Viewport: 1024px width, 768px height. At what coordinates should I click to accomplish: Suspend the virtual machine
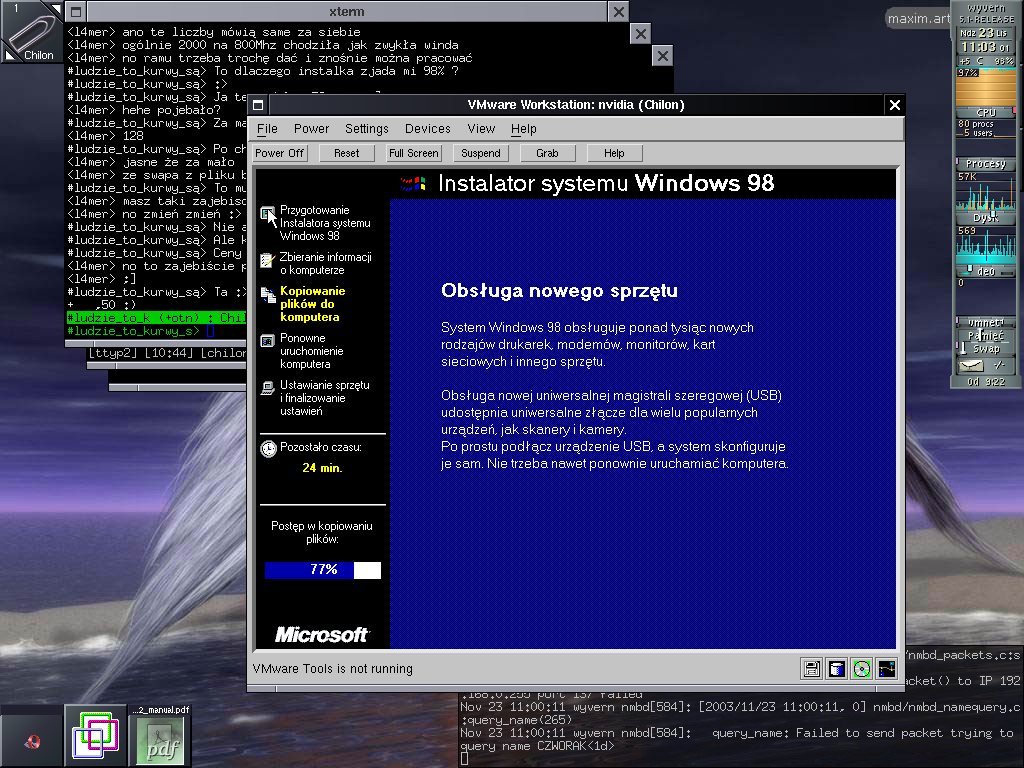pos(481,153)
